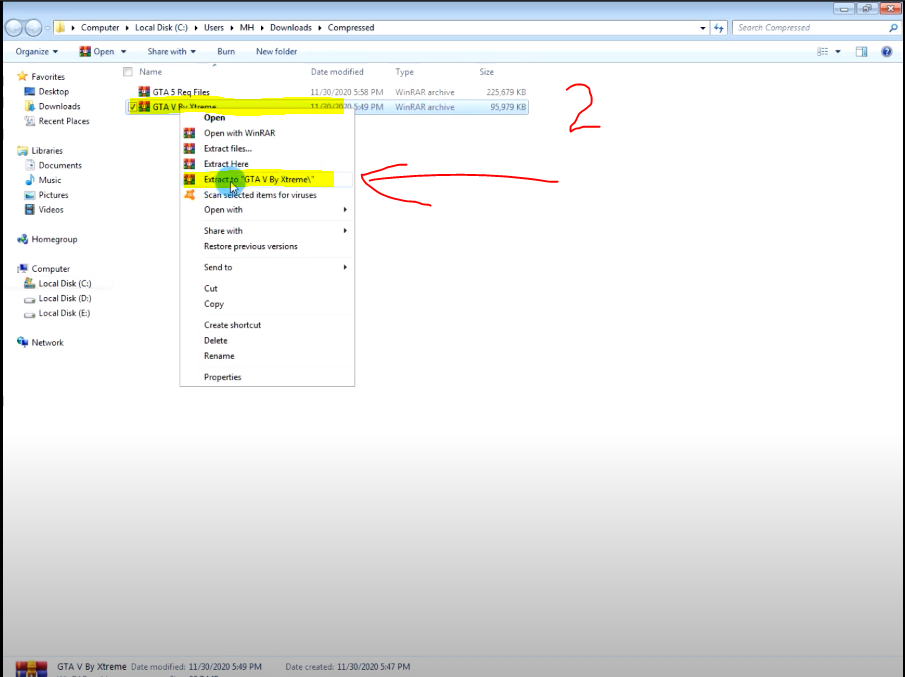Open Pictures library
The height and width of the screenshot is (677, 905).
pyautogui.click(x=53, y=195)
